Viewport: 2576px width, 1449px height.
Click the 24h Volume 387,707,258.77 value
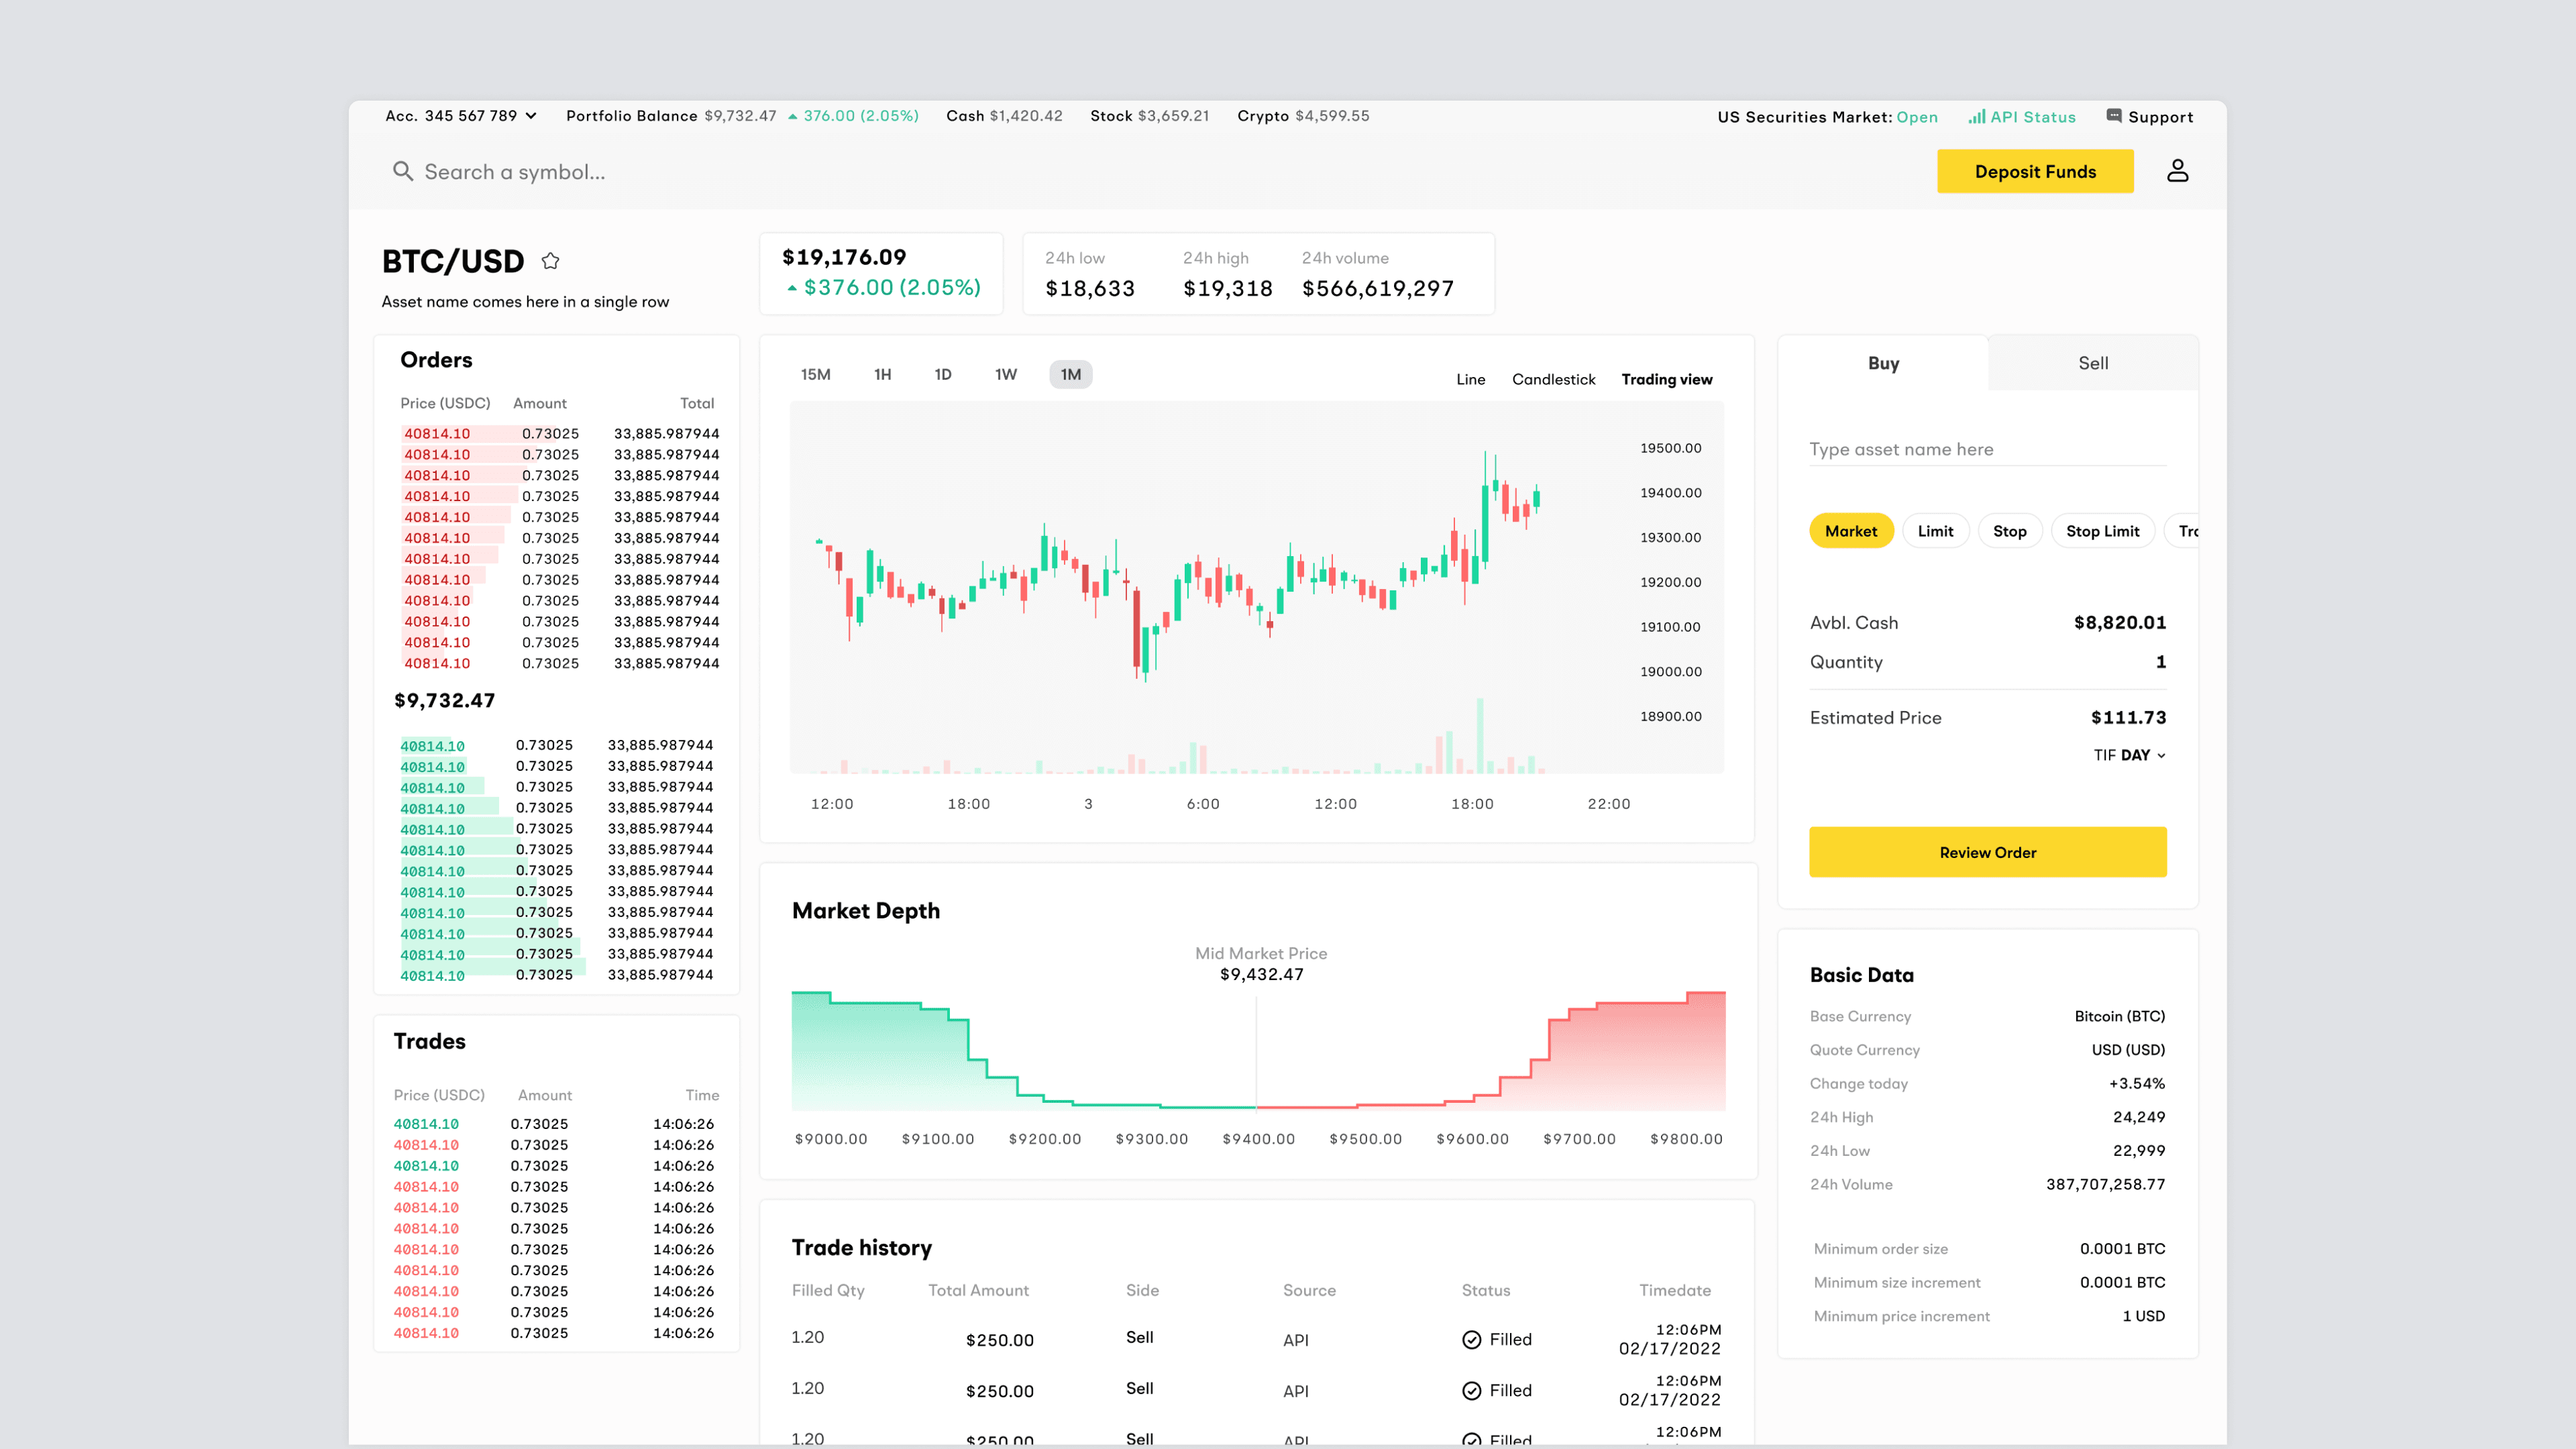coord(2105,1185)
